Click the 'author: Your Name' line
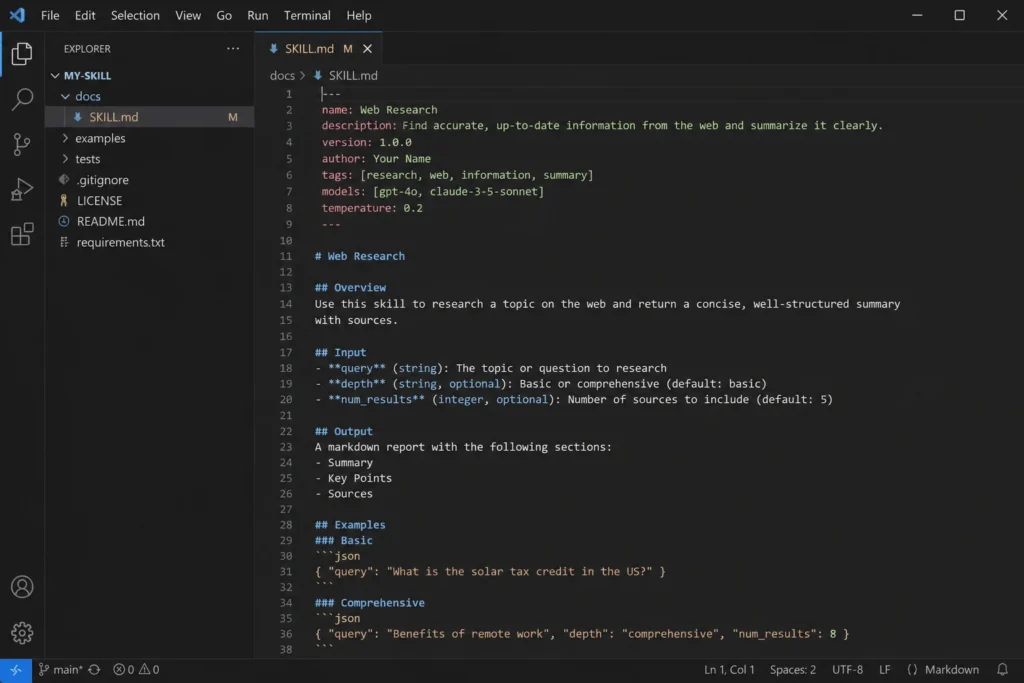Viewport: 1024px width, 683px height. 376,159
